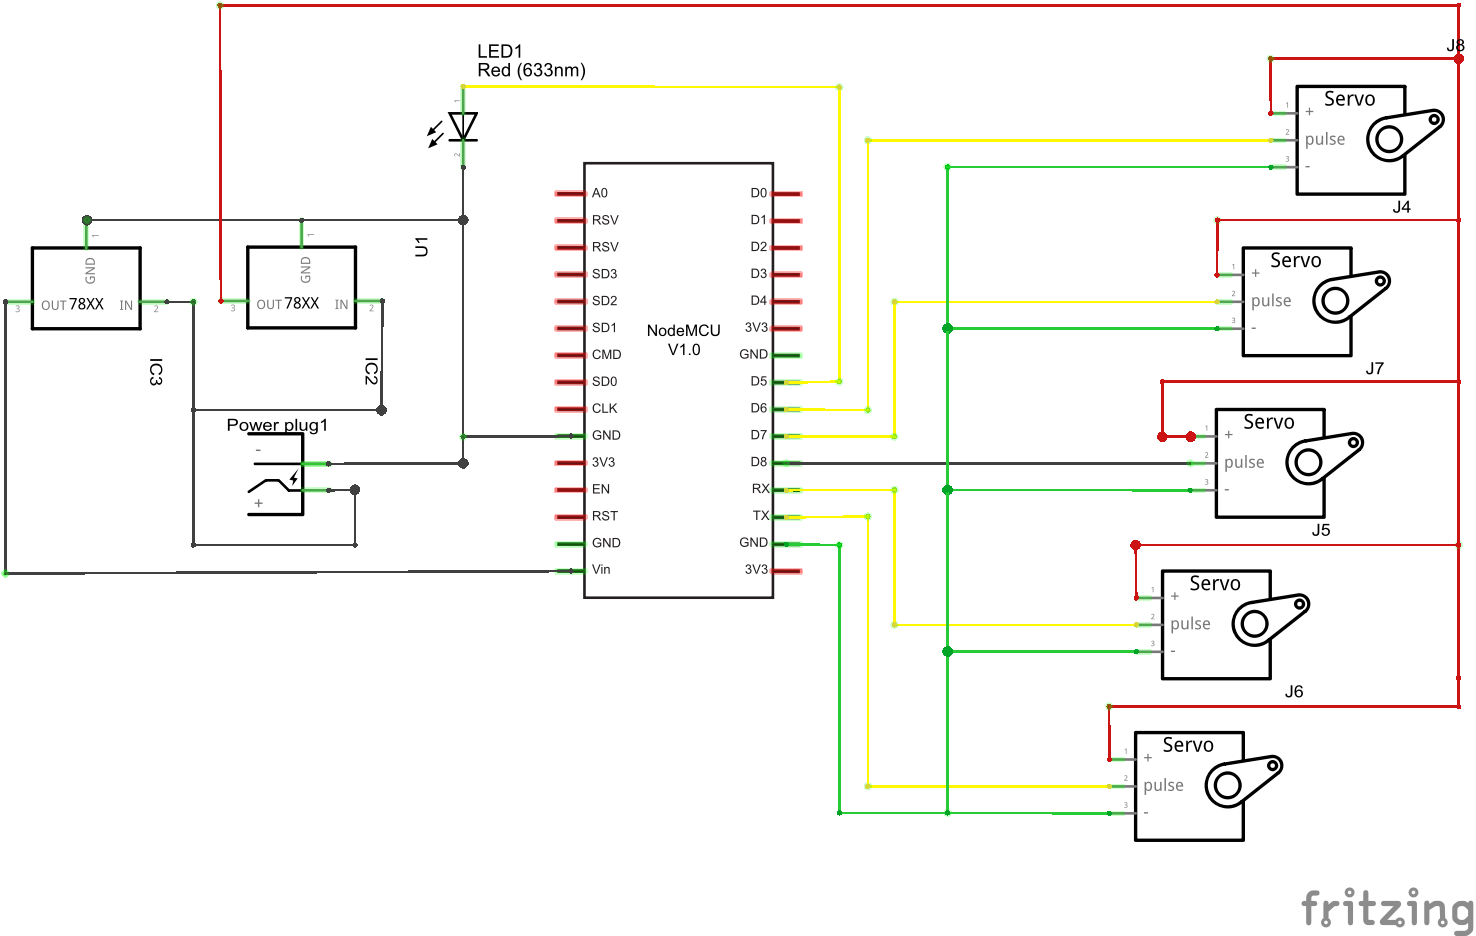Viewport: 1476px width, 936px height.
Task: Click the SD3 pin on NodeMCU
Action: (x=570, y=274)
